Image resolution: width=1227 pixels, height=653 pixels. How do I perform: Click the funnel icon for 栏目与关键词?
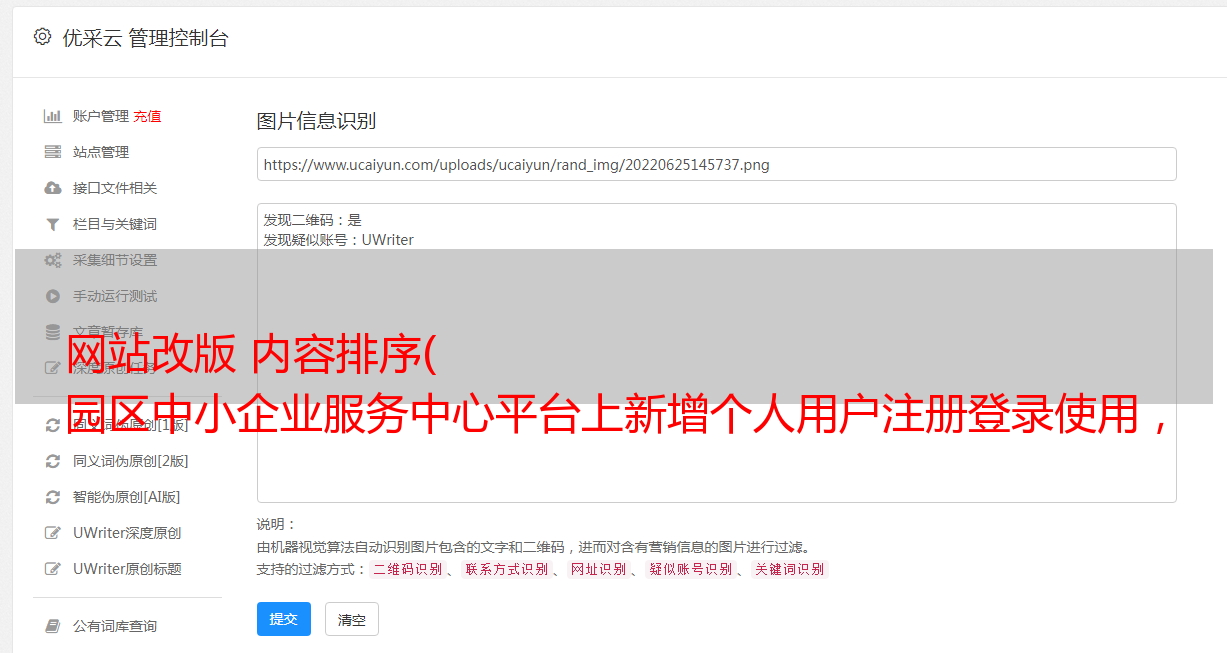[53, 224]
